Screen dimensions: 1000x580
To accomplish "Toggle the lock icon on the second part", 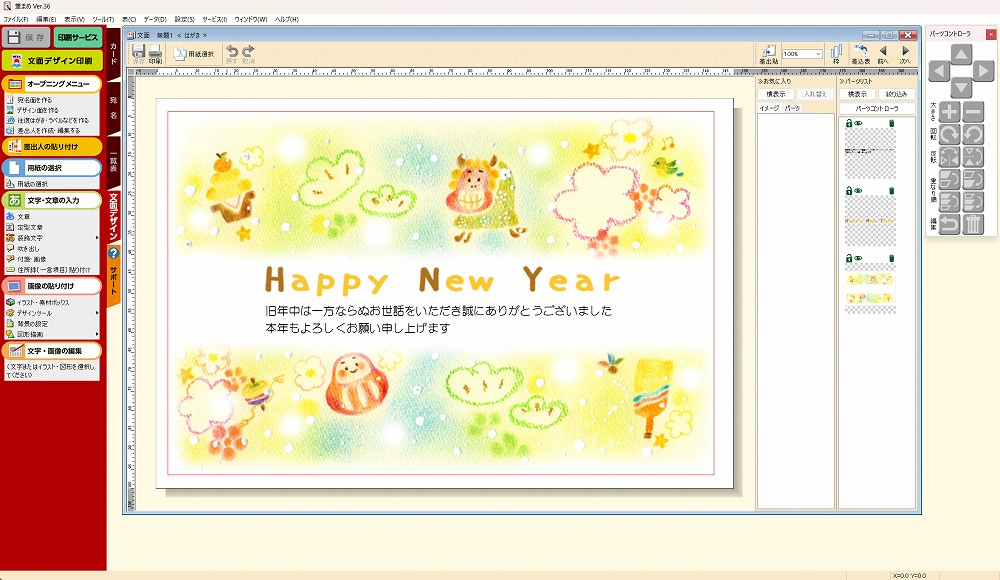I will point(848,190).
